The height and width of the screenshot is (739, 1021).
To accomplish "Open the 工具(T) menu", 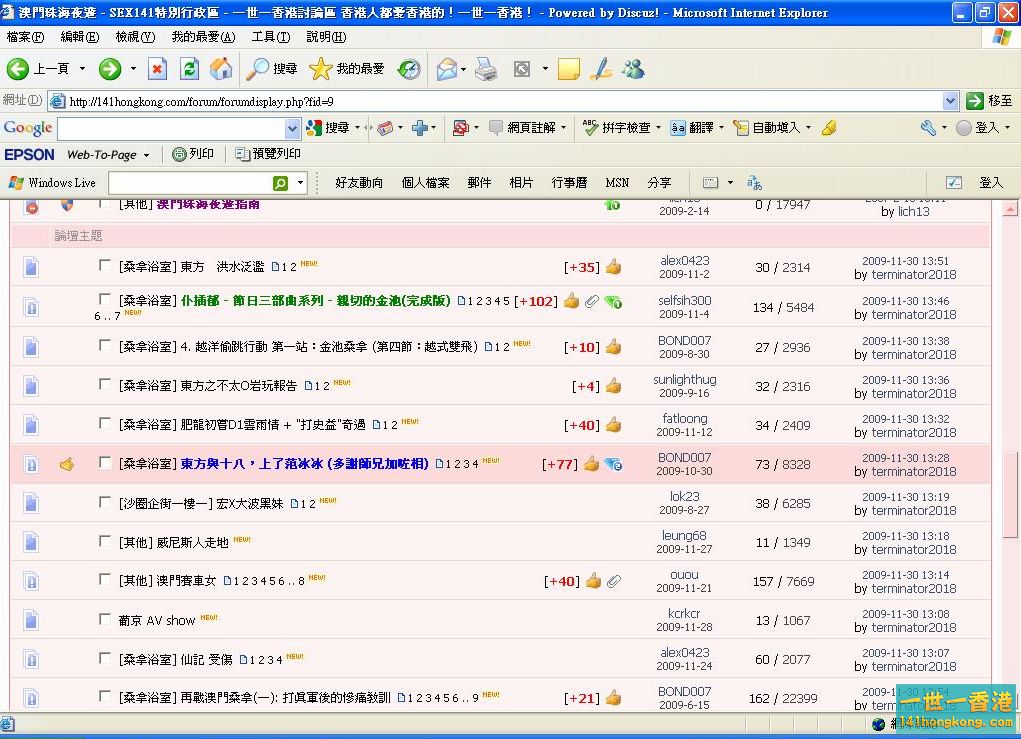I will tap(270, 37).
